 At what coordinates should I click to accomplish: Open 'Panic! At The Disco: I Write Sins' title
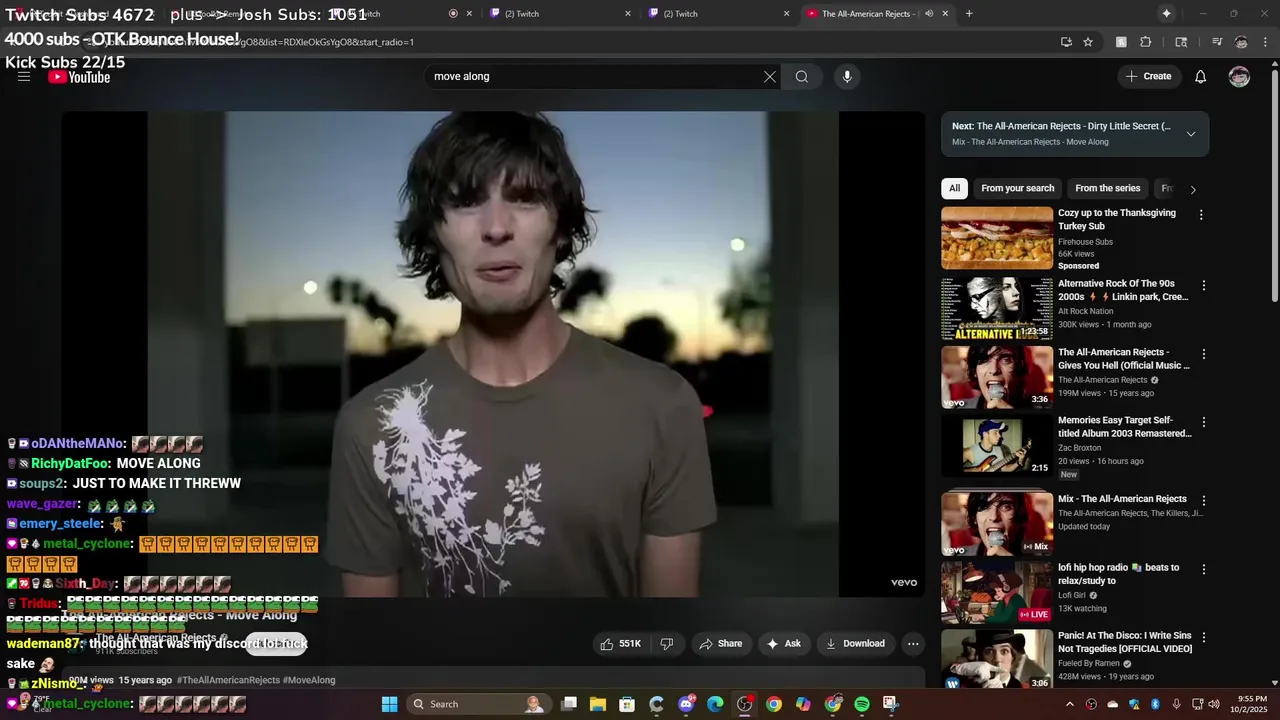(x=1125, y=642)
